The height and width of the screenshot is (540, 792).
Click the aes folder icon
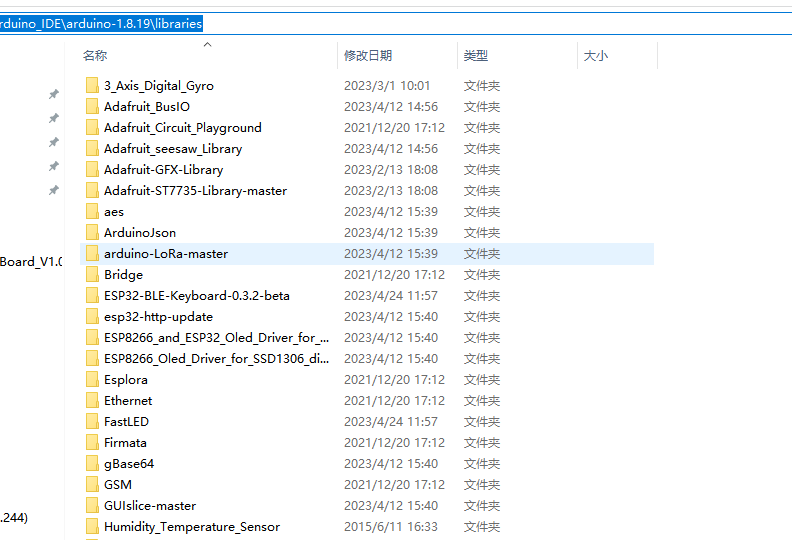click(92, 212)
